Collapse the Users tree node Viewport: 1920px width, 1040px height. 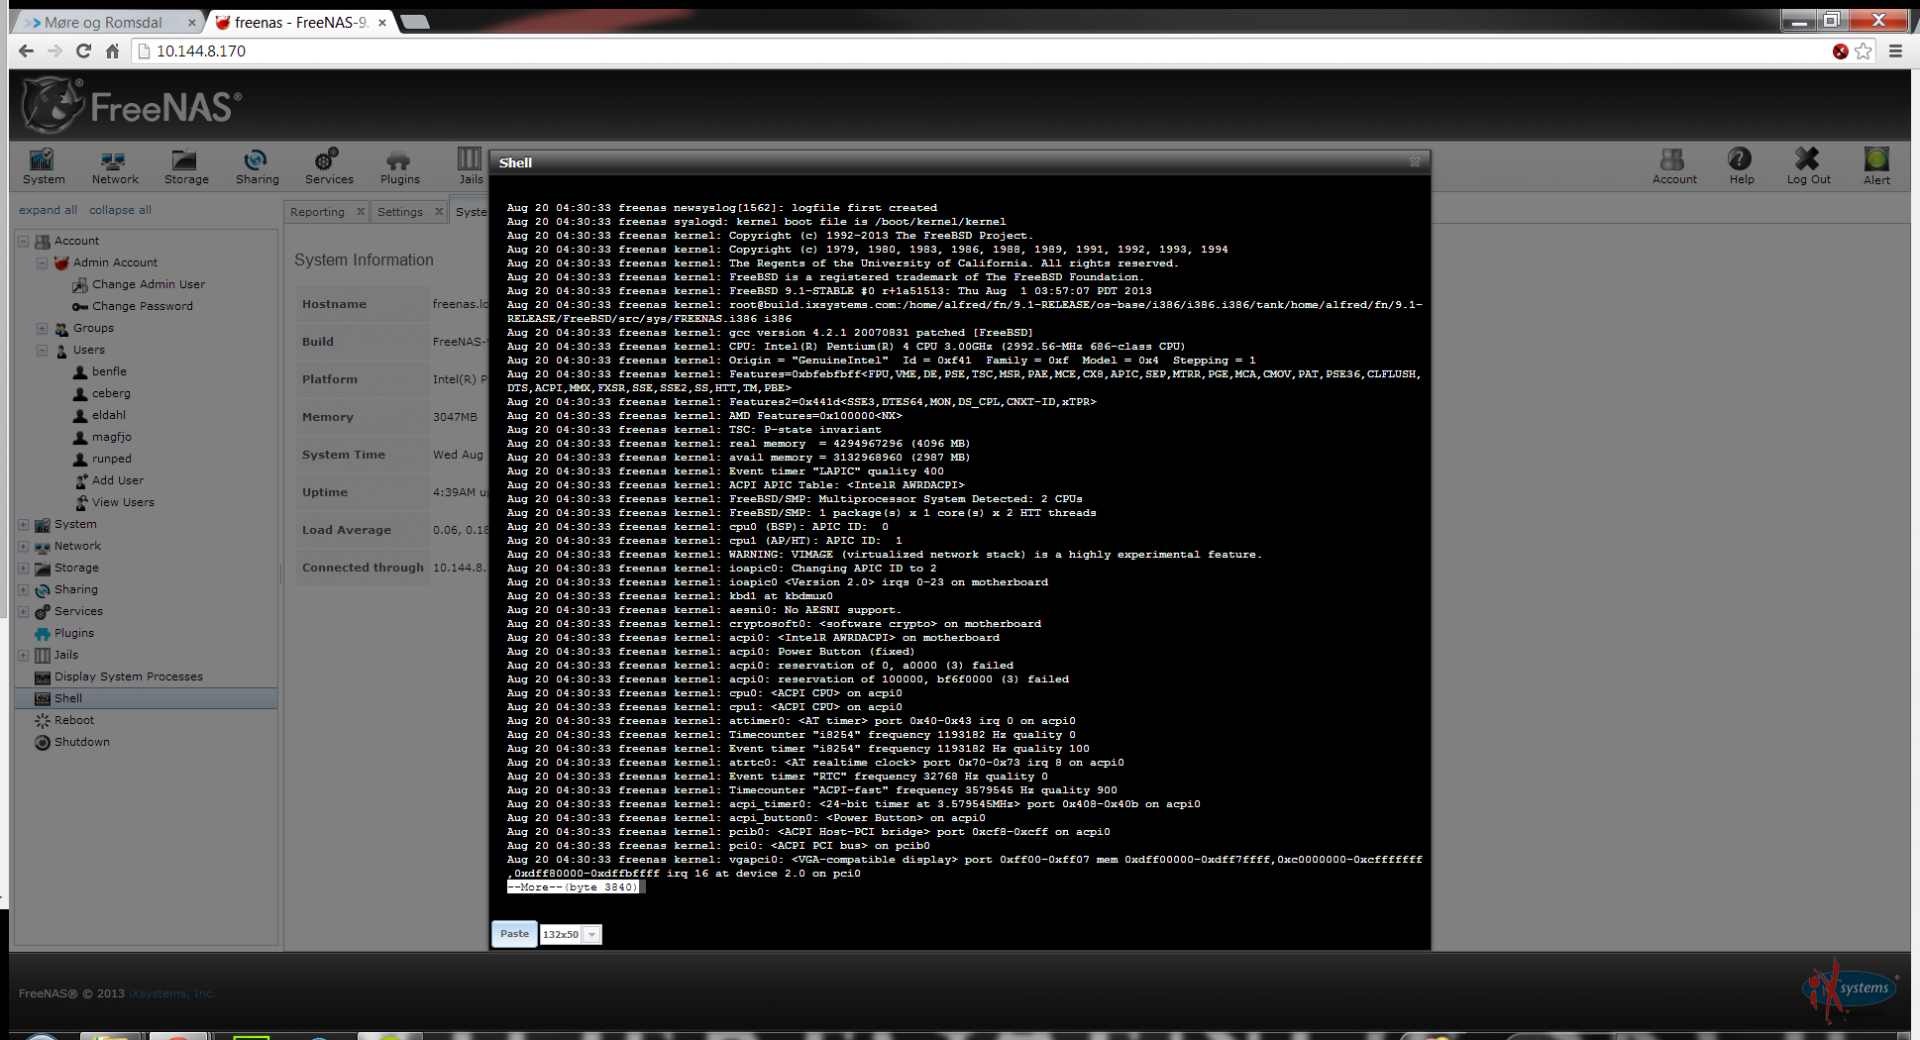point(42,350)
